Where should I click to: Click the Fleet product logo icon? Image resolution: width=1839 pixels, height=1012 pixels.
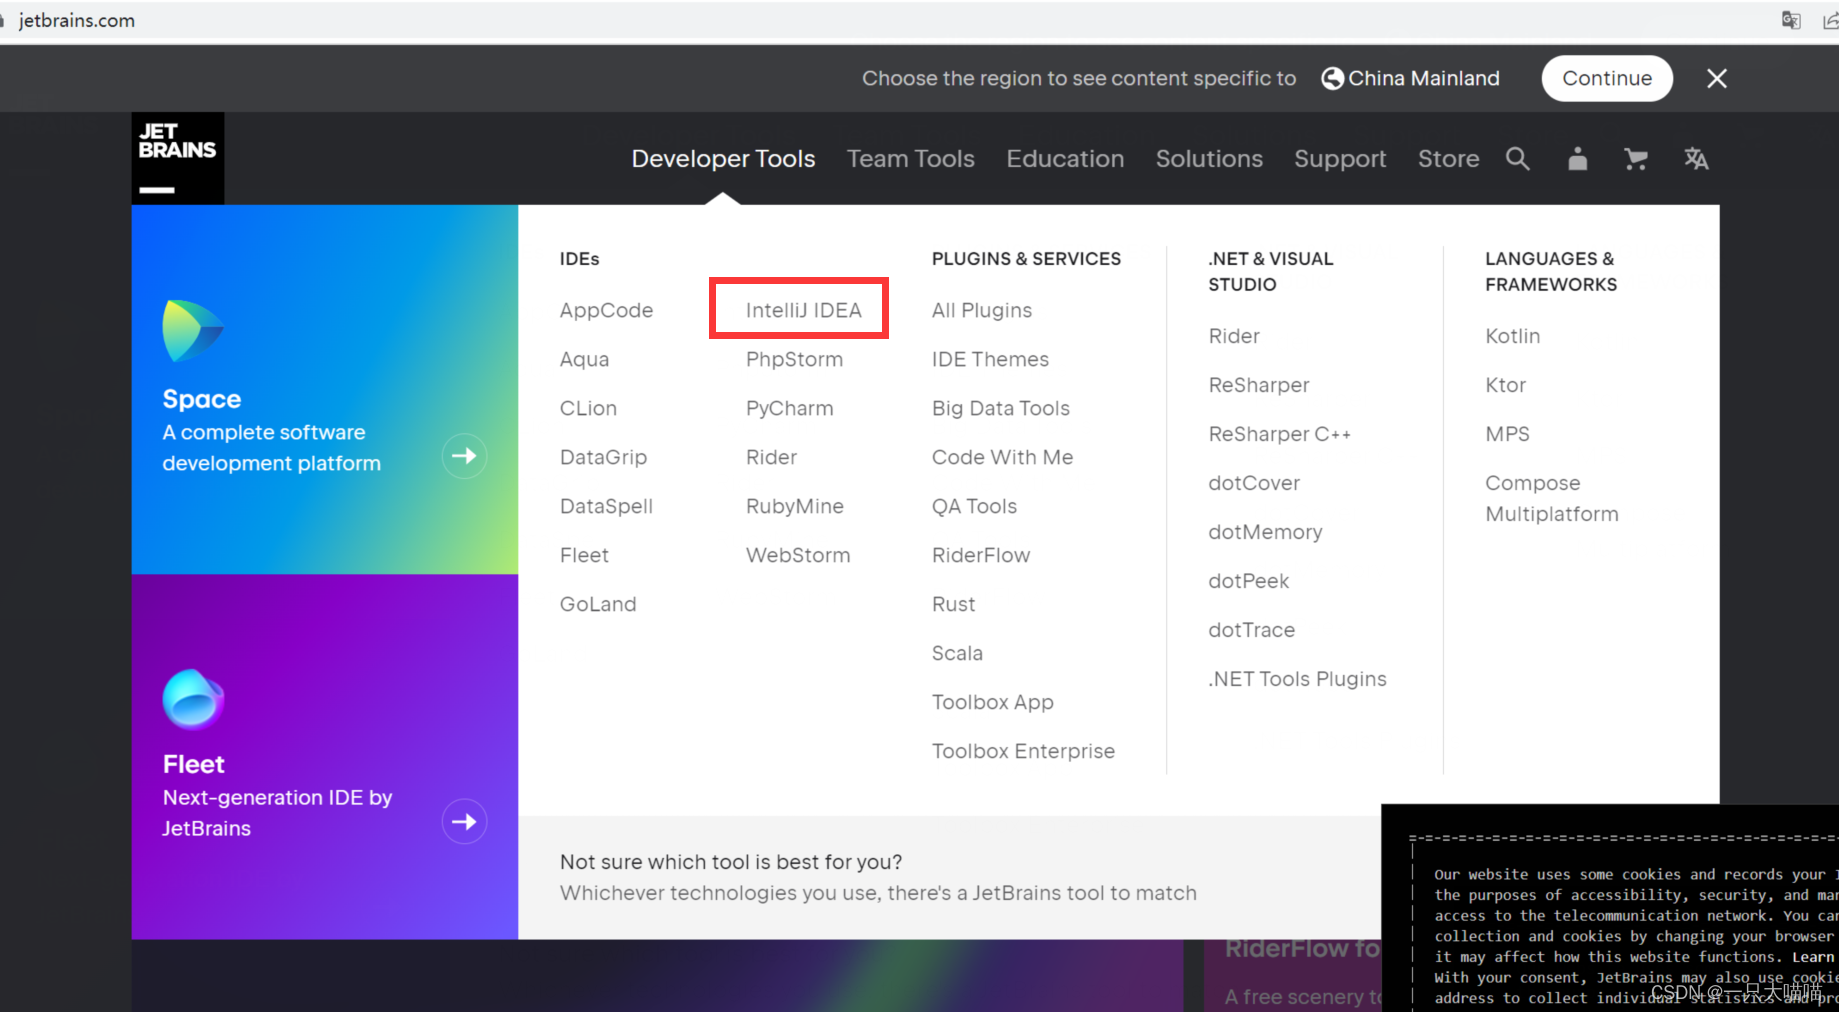pyautogui.click(x=192, y=698)
